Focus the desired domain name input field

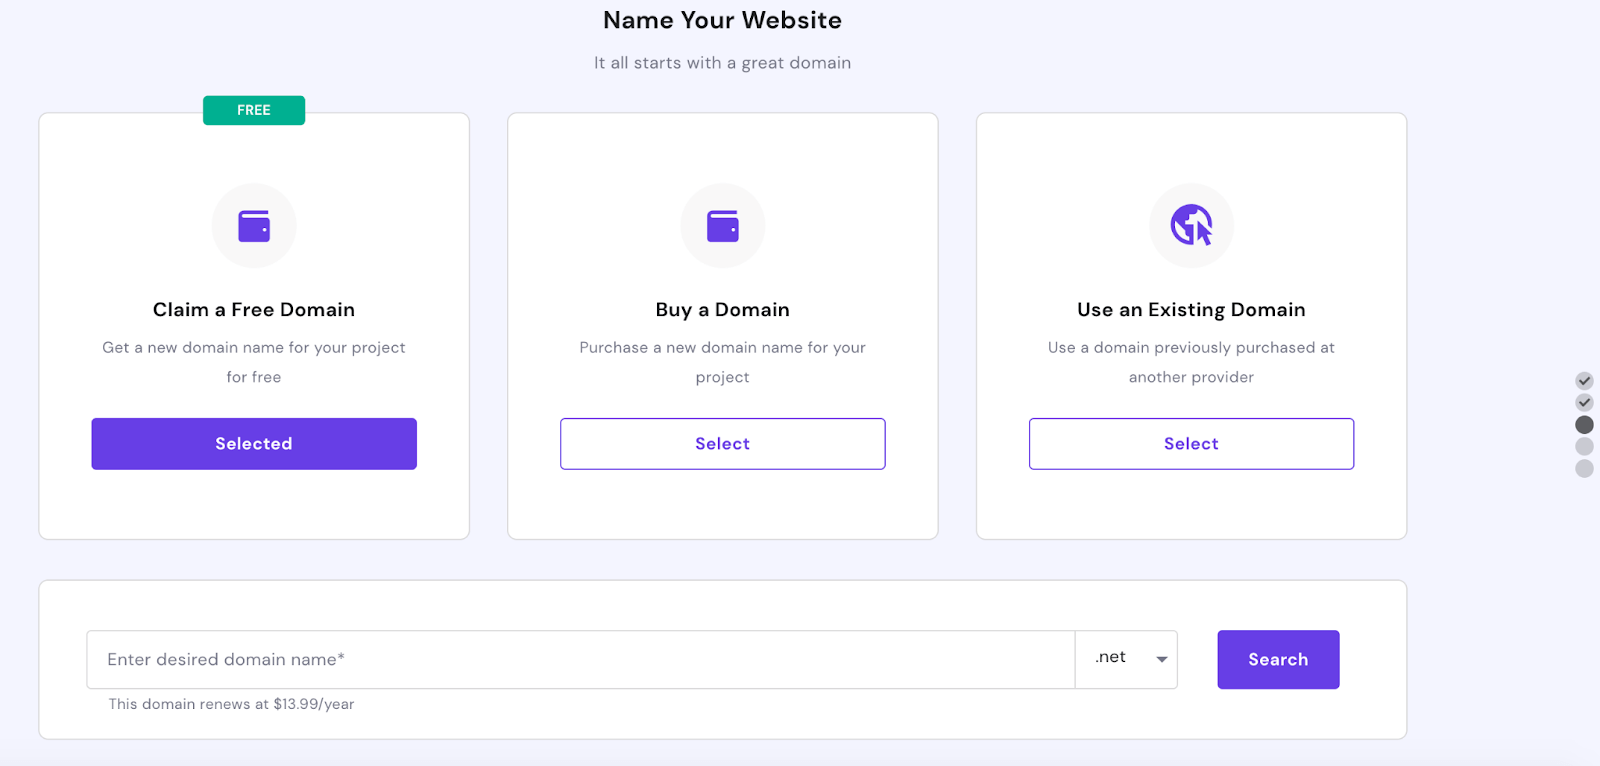pyautogui.click(x=581, y=659)
